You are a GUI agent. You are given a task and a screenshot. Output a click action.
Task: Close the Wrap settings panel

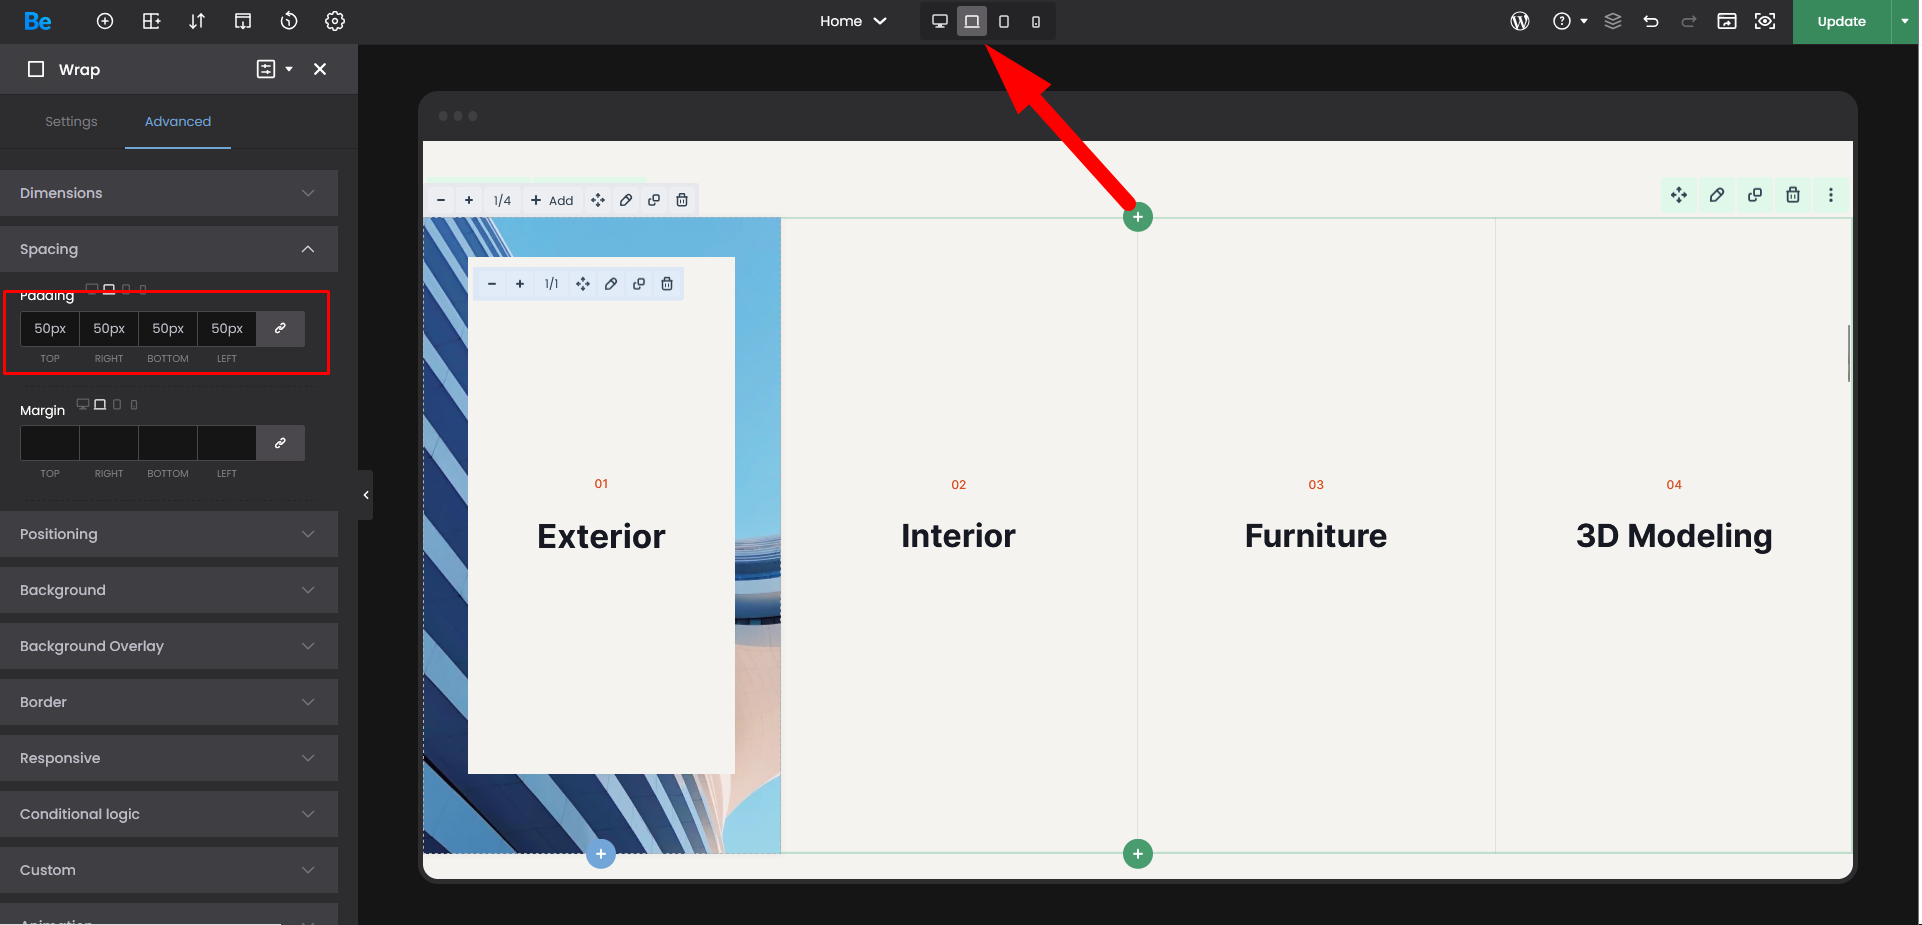320,69
